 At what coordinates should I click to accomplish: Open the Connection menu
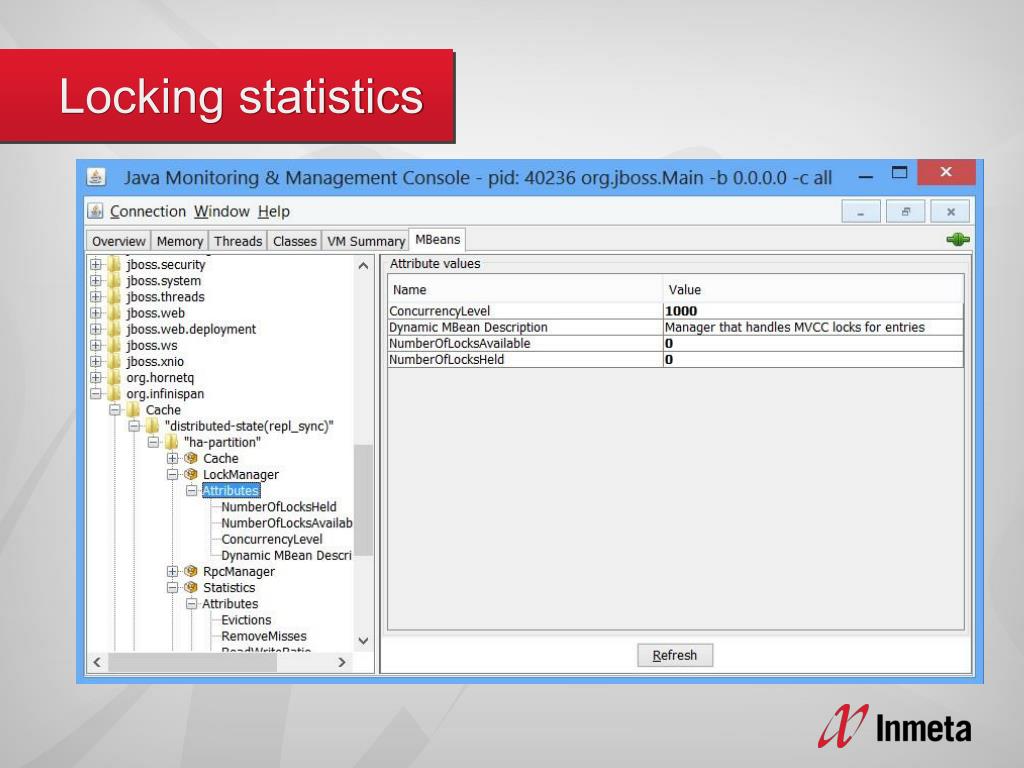coord(148,212)
